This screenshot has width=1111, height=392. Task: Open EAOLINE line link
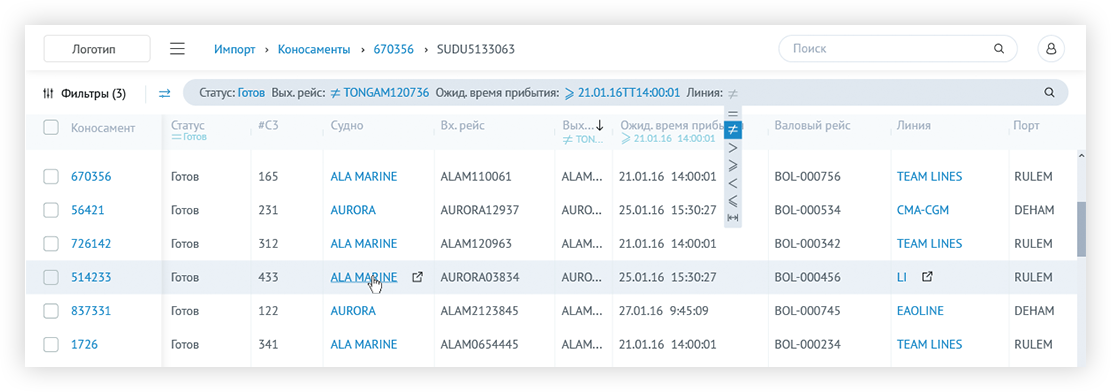pyautogui.click(x=920, y=311)
